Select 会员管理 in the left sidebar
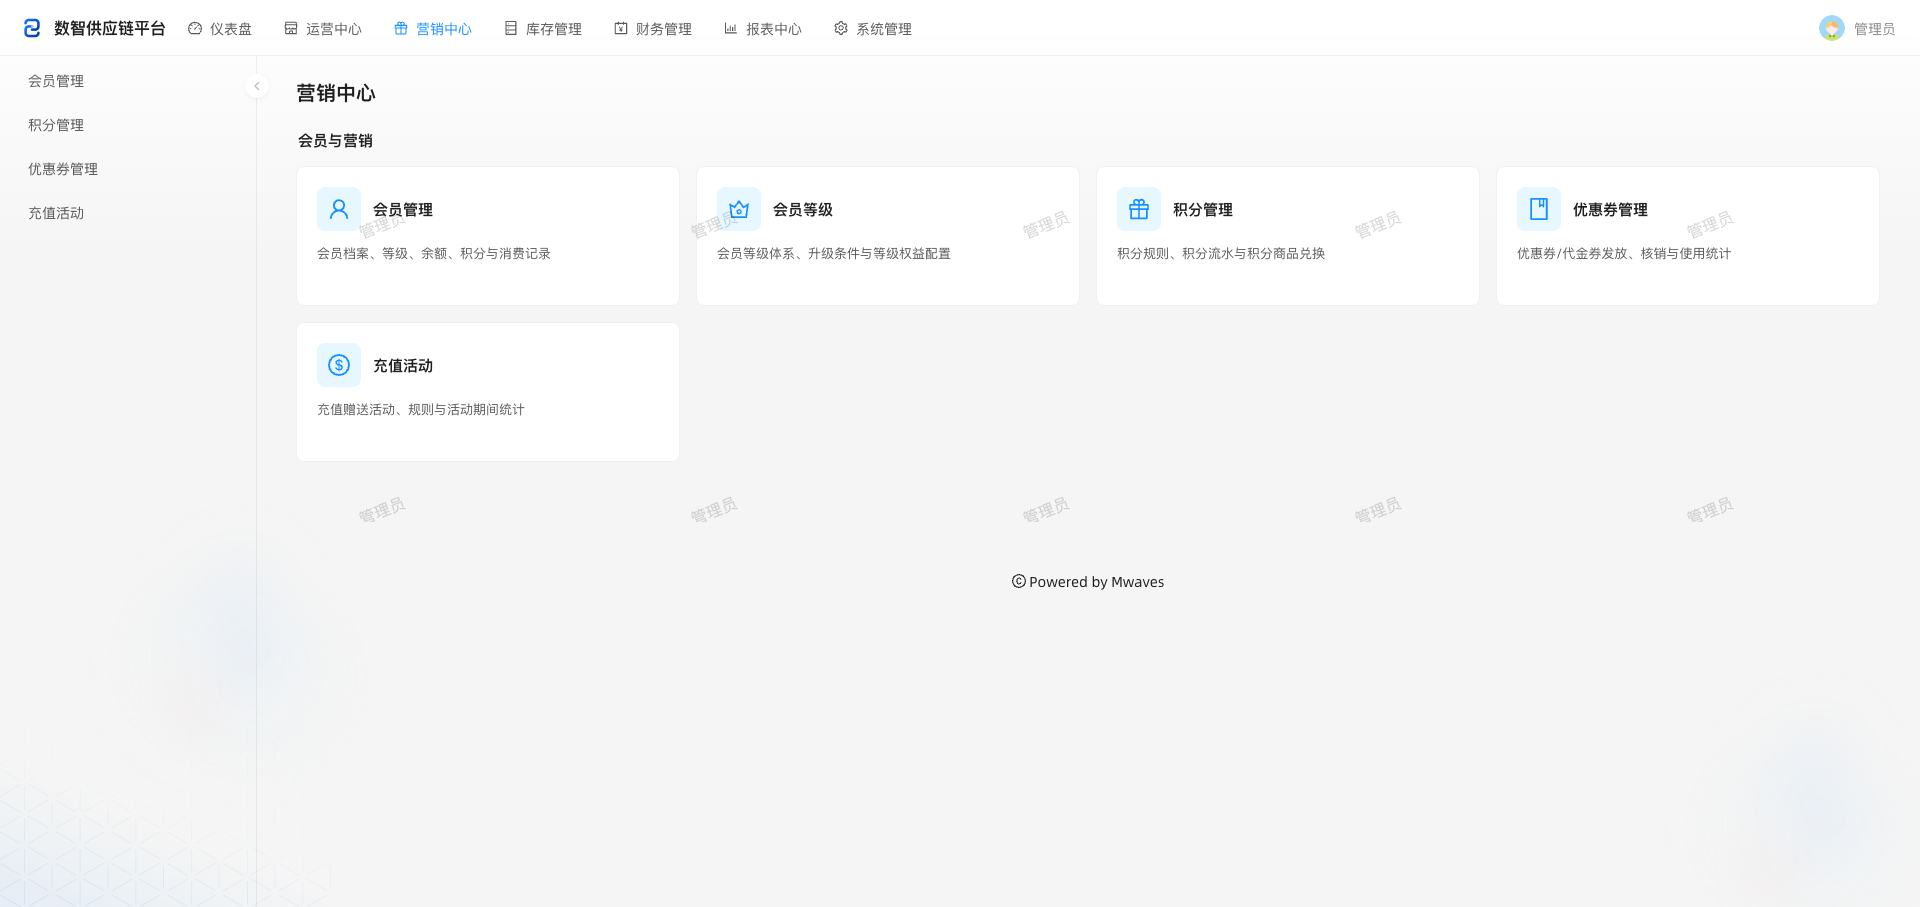This screenshot has width=1920, height=907. click(56, 81)
